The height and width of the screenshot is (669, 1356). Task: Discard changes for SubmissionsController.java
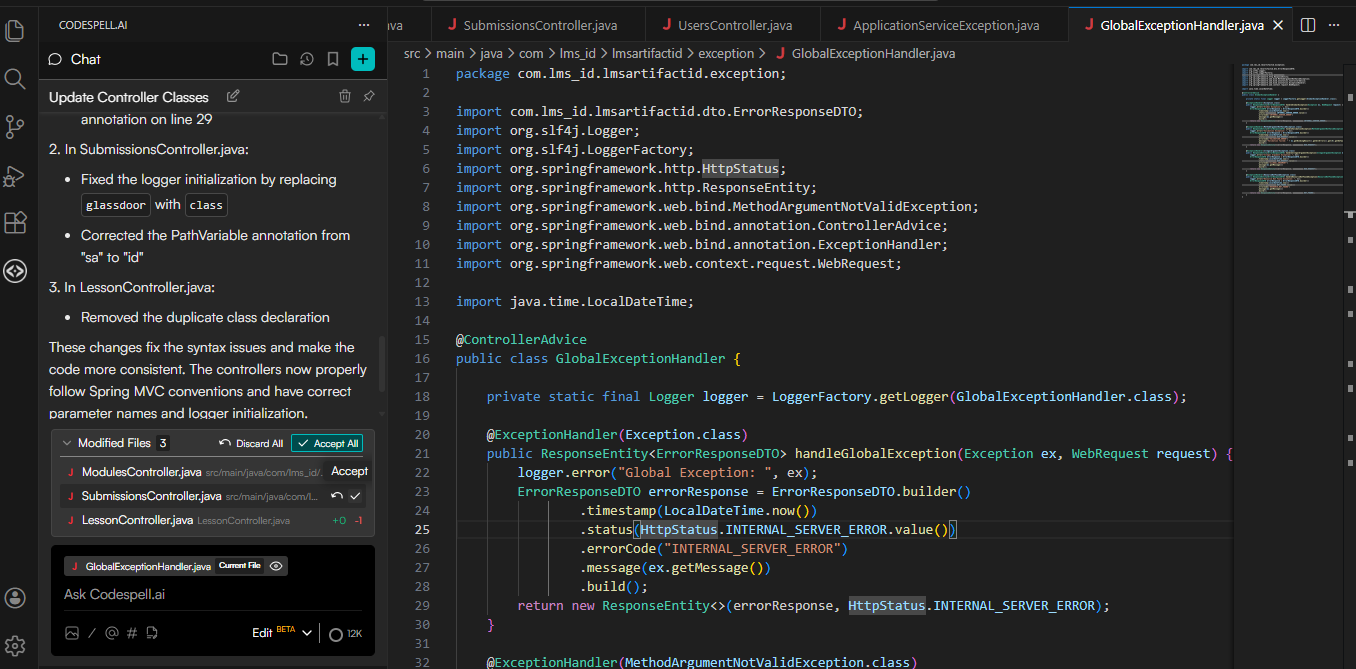(x=338, y=495)
